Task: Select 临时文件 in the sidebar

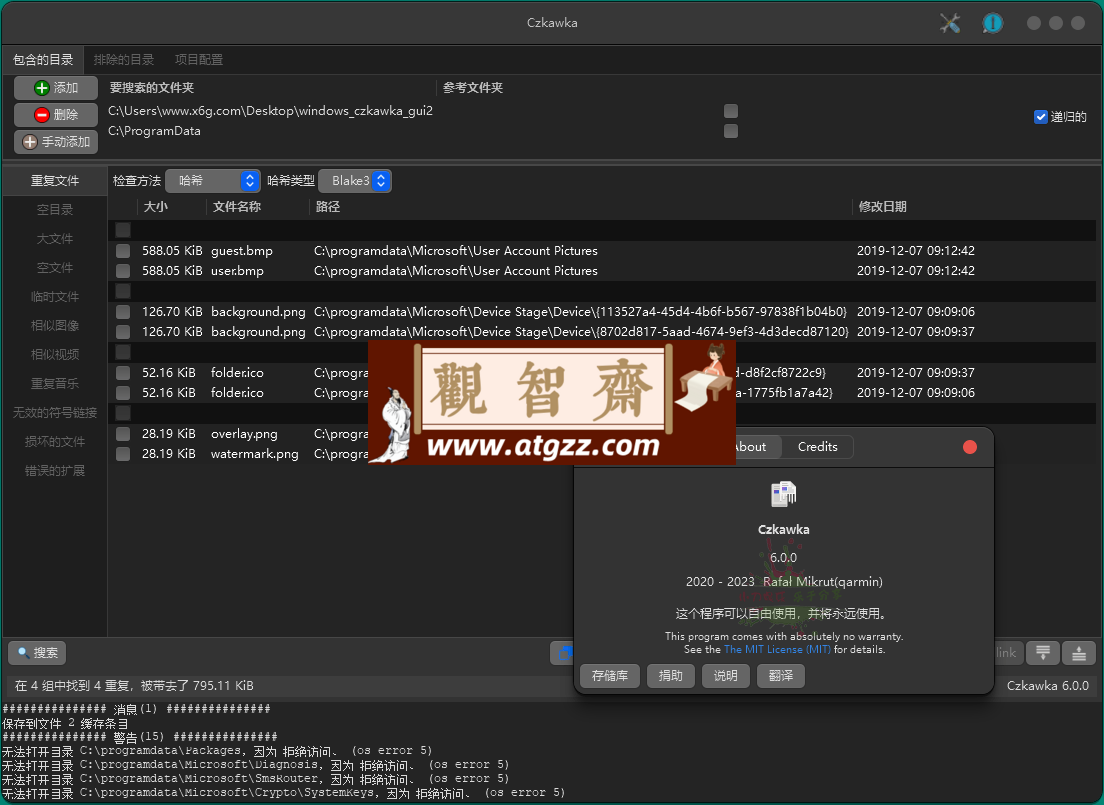Action: 55,297
